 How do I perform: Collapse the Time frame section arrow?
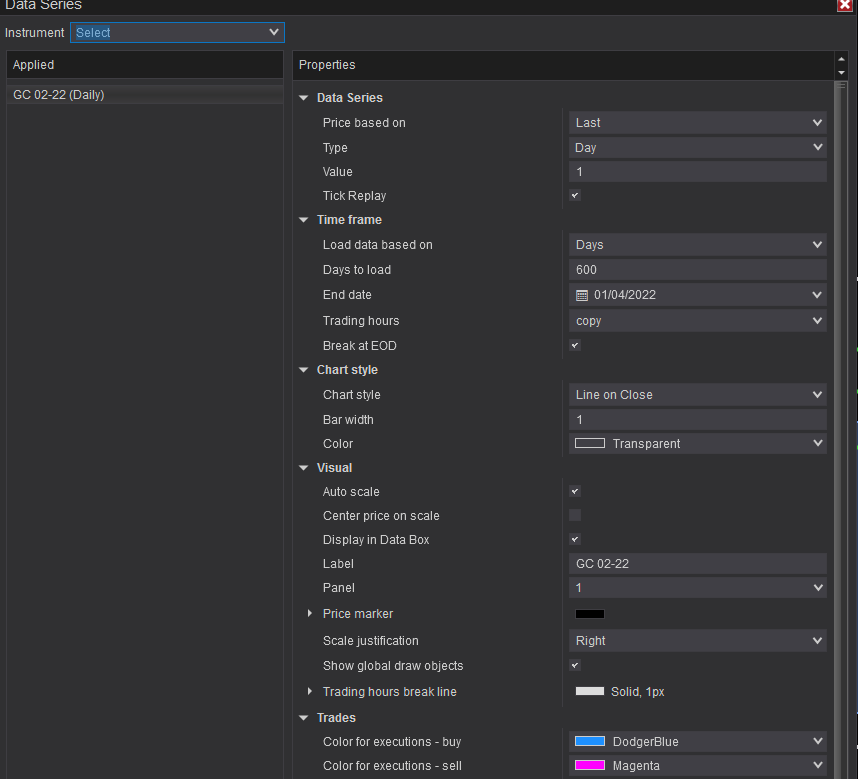pos(304,220)
